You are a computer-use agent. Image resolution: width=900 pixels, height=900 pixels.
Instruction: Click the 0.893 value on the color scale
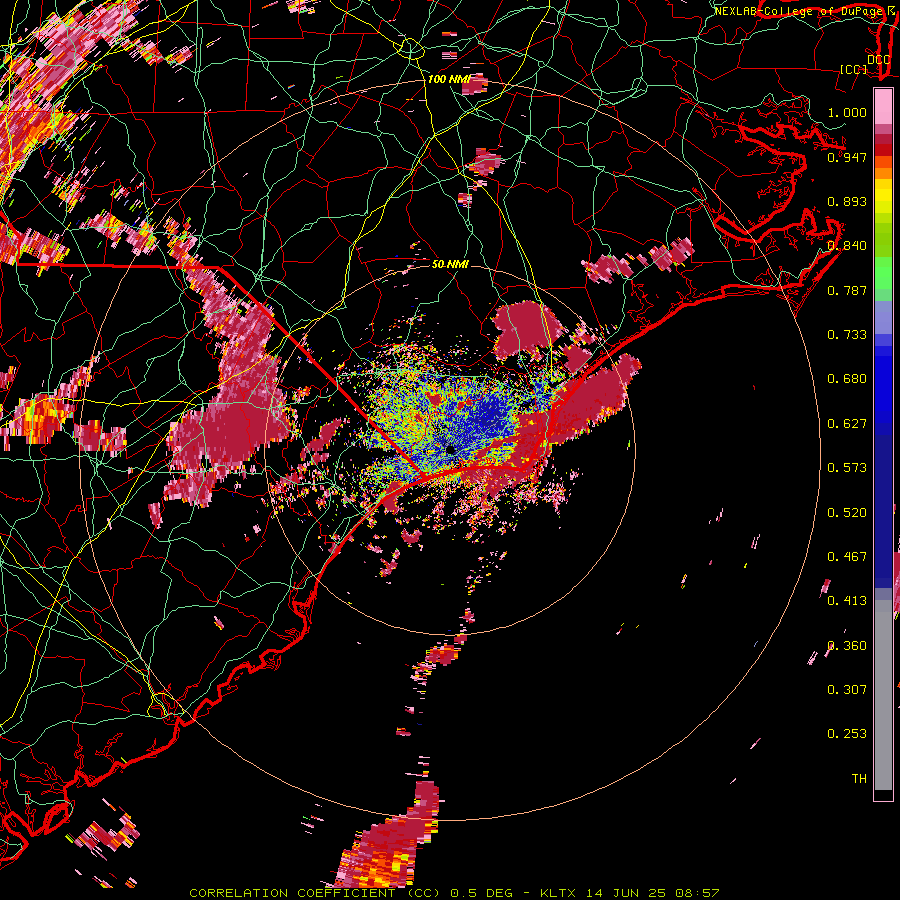pyautogui.click(x=847, y=201)
